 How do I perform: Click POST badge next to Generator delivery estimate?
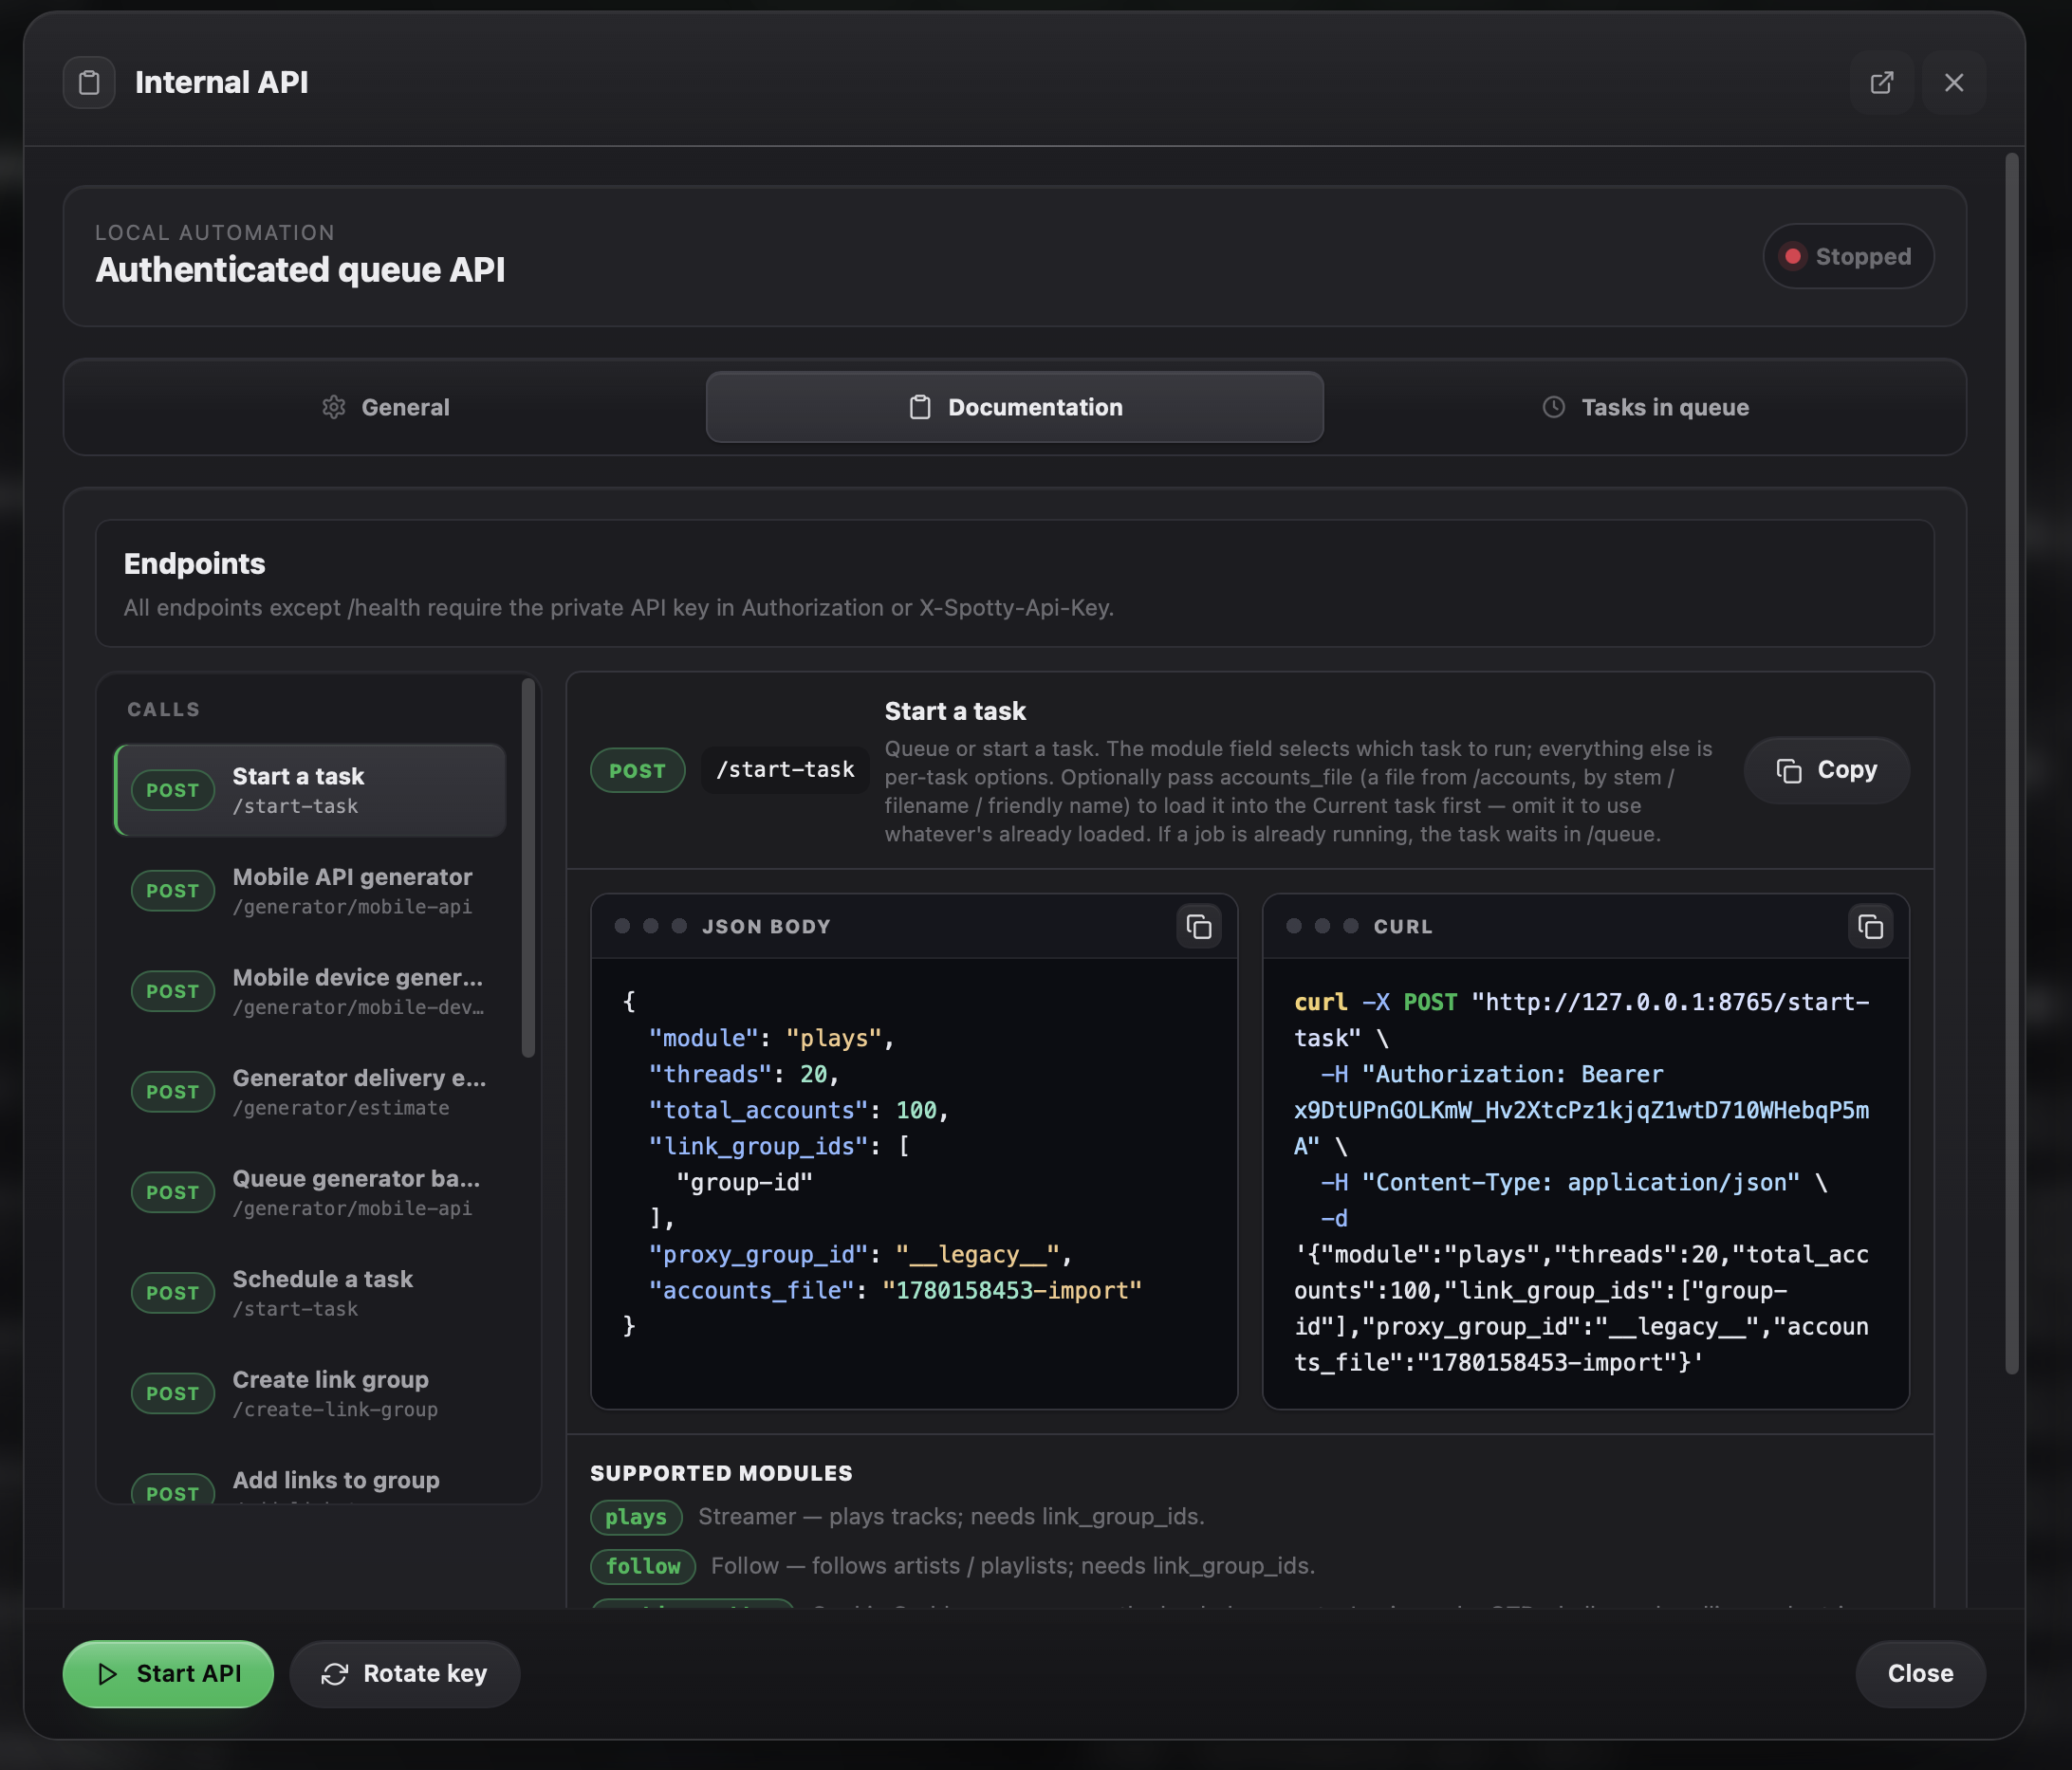(x=172, y=1091)
